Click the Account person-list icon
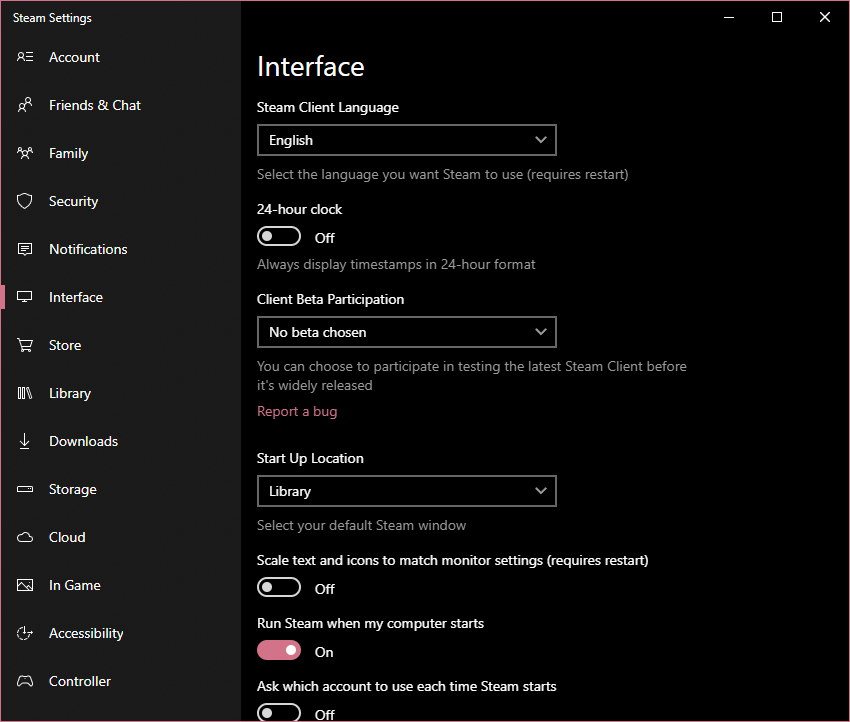This screenshot has height=722, width=850. click(25, 57)
